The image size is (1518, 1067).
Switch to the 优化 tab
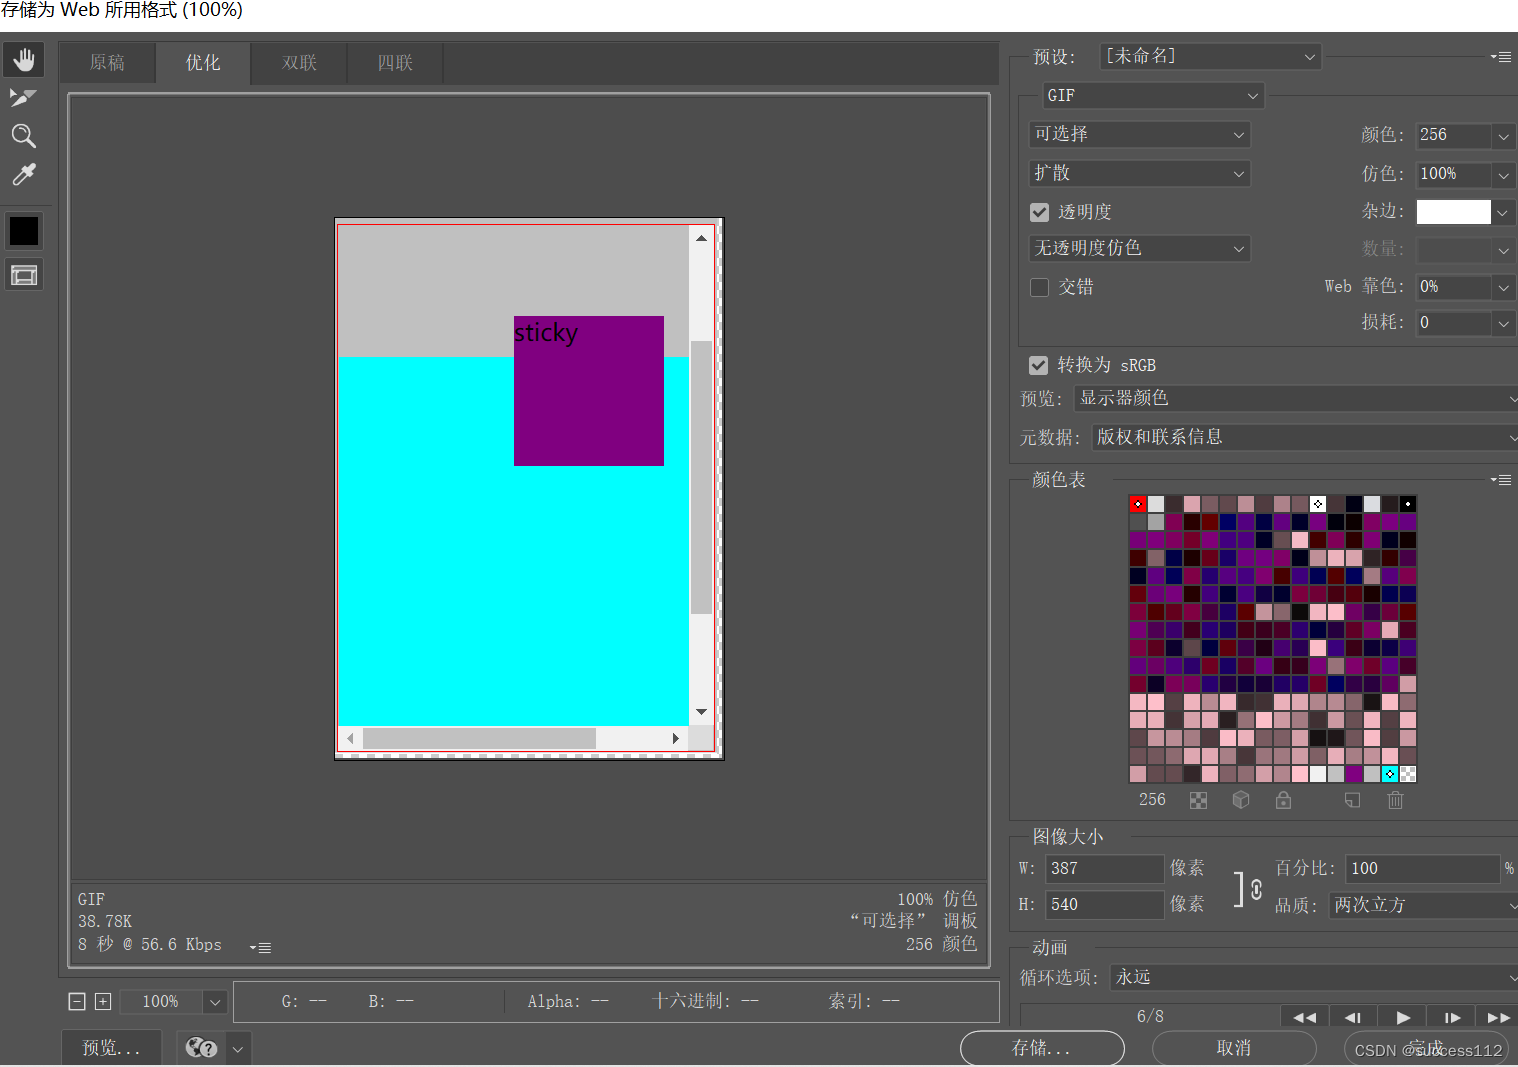(x=203, y=63)
